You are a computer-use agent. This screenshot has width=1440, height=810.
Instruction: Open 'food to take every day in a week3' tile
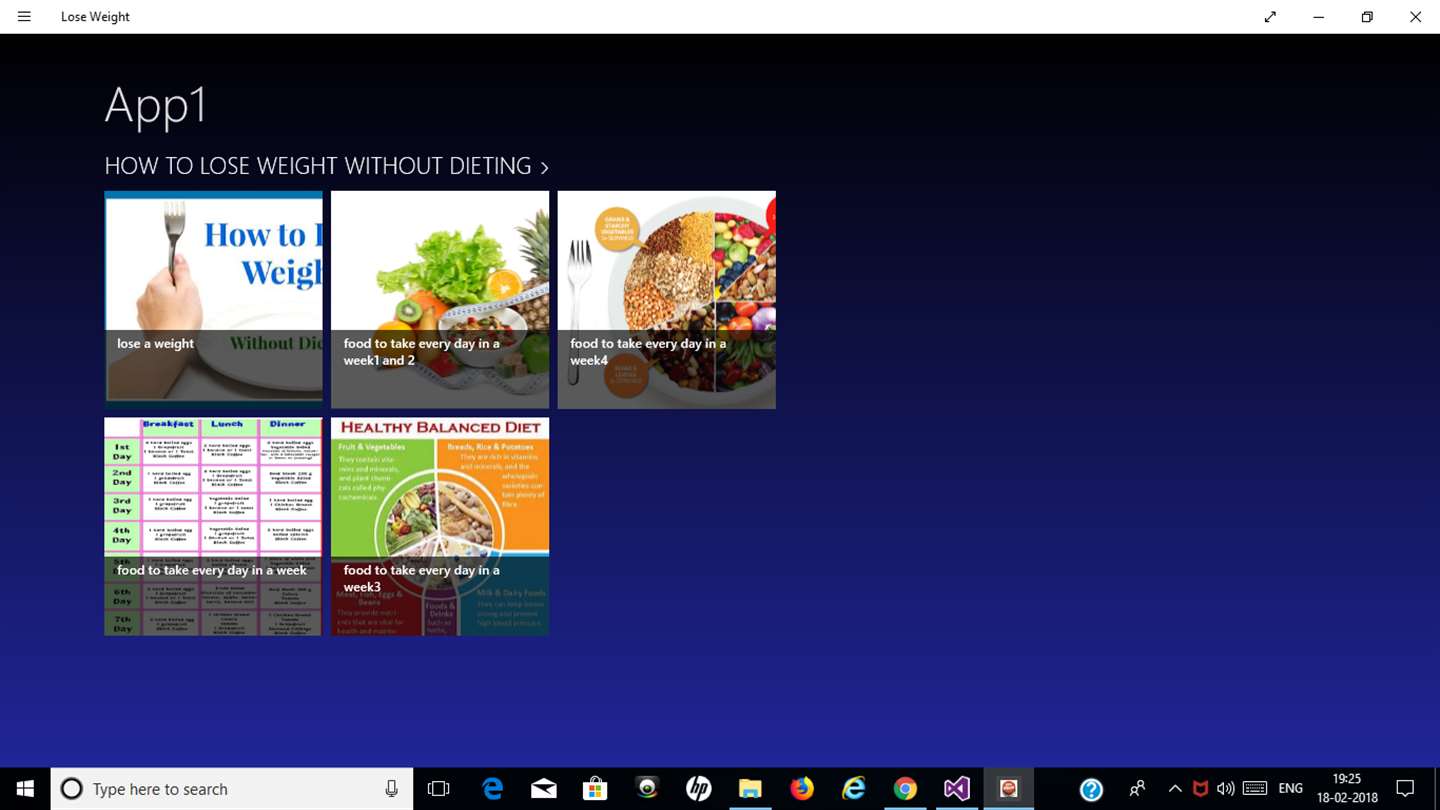coord(440,526)
